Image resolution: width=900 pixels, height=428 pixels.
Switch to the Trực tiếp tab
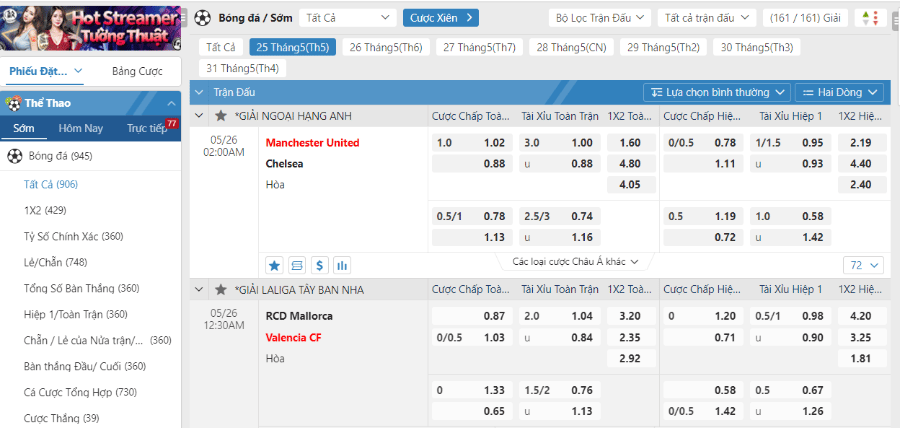(x=146, y=128)
